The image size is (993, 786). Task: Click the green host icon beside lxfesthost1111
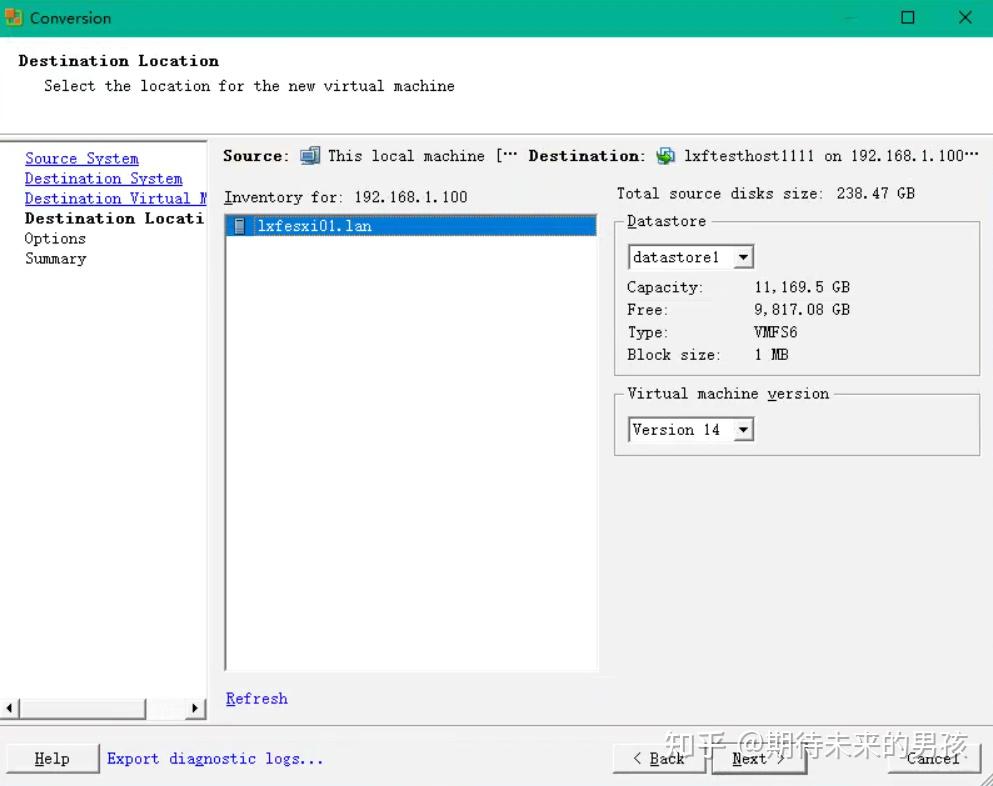[664, 155]
